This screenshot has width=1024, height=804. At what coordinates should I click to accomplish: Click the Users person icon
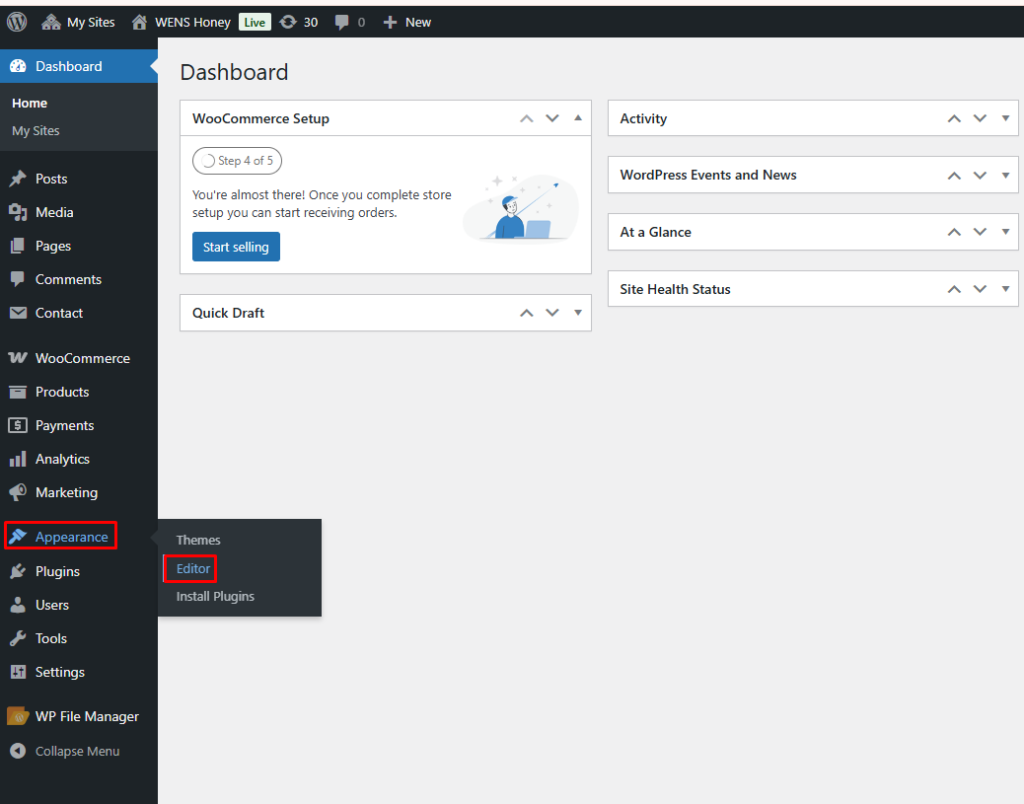18,605
